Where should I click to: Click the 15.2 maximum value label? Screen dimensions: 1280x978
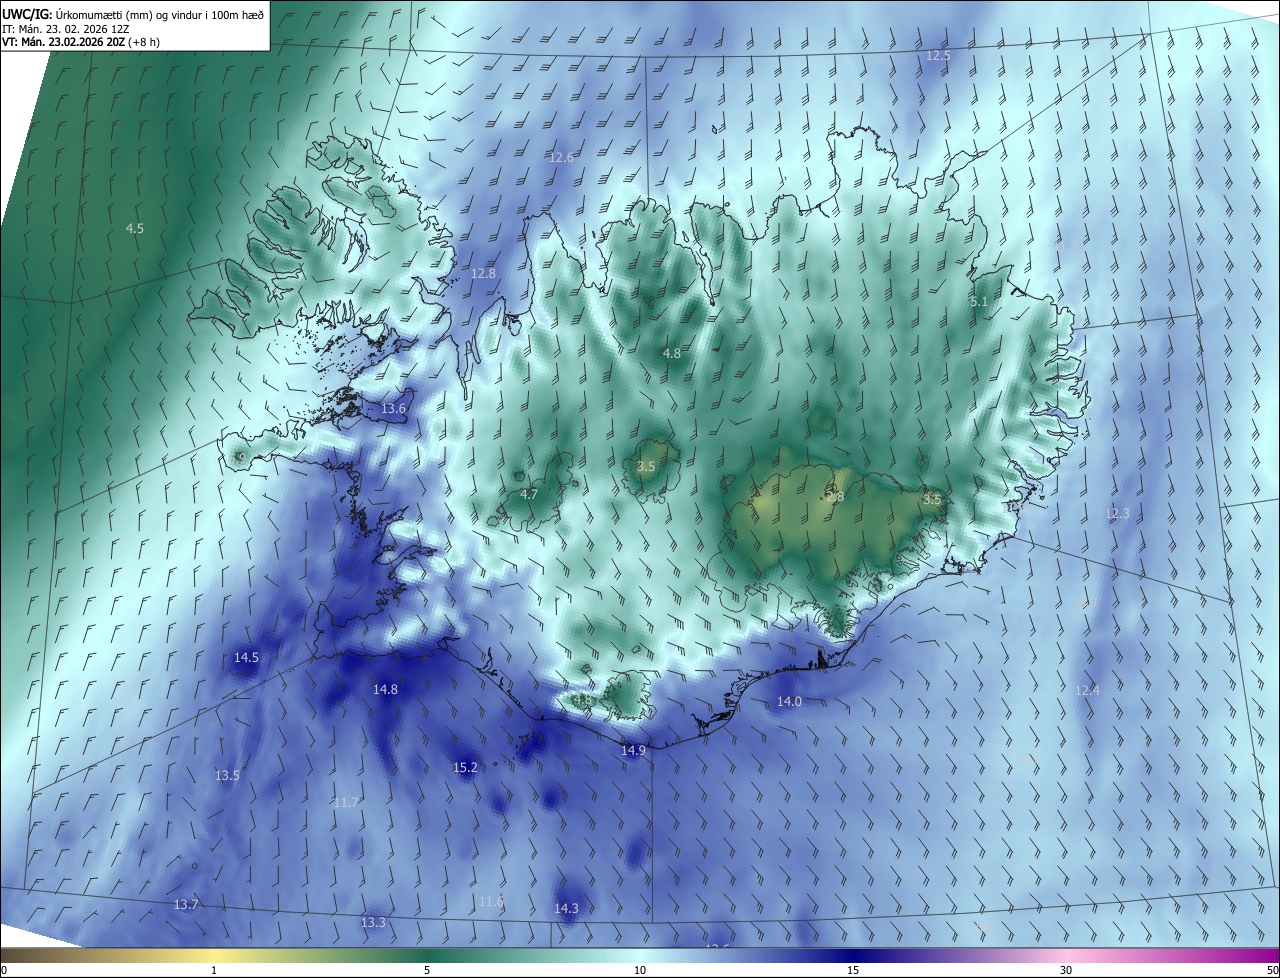point(465,768)
